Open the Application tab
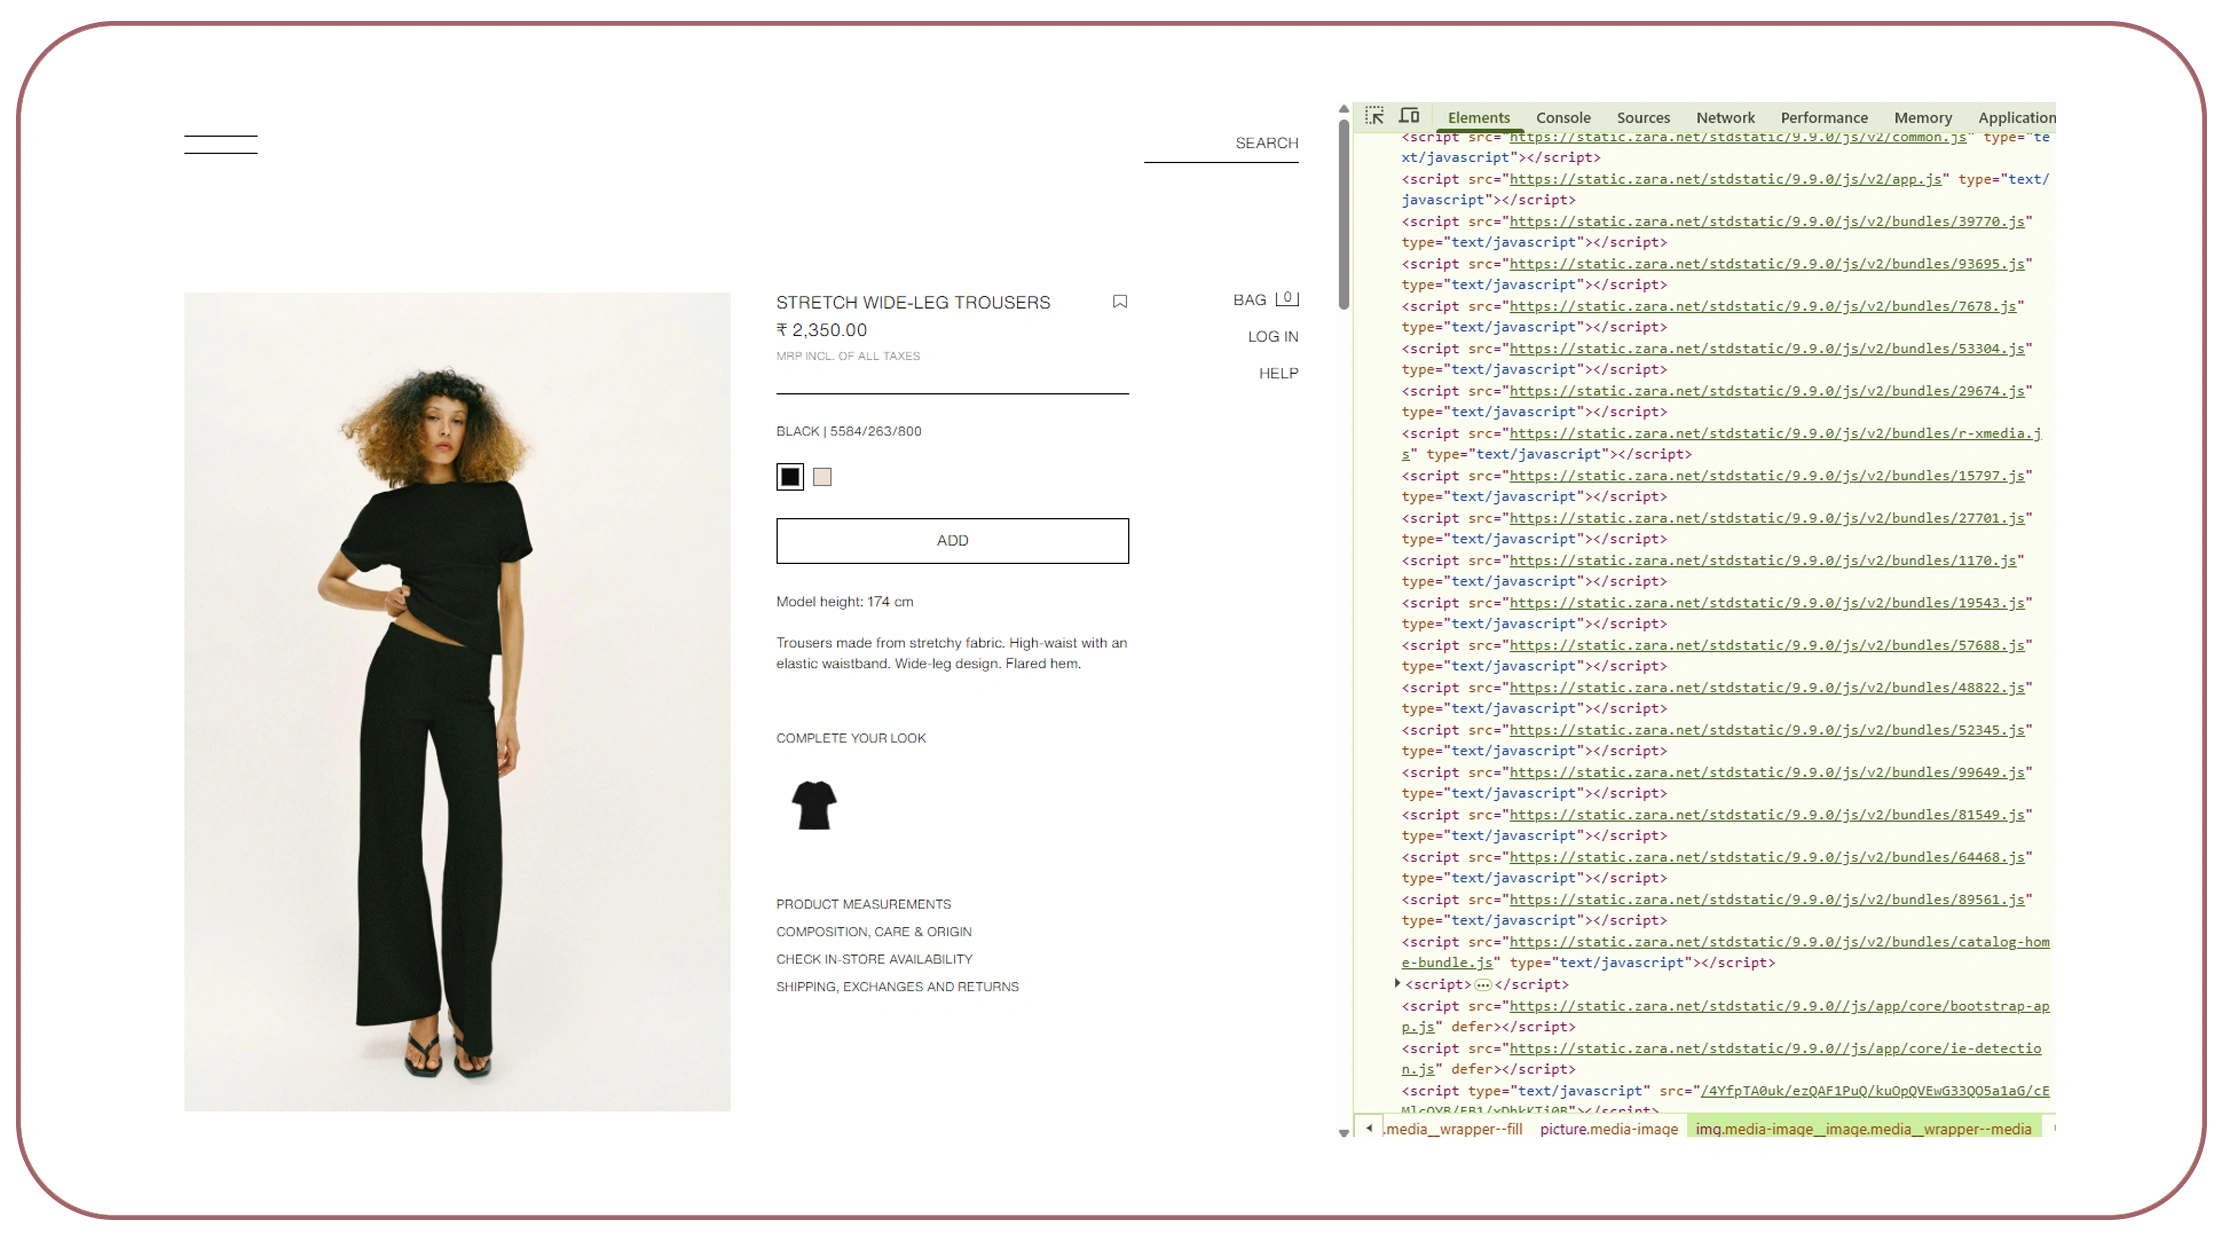Screen dimensions: 2223x1240 point(2016,118)
